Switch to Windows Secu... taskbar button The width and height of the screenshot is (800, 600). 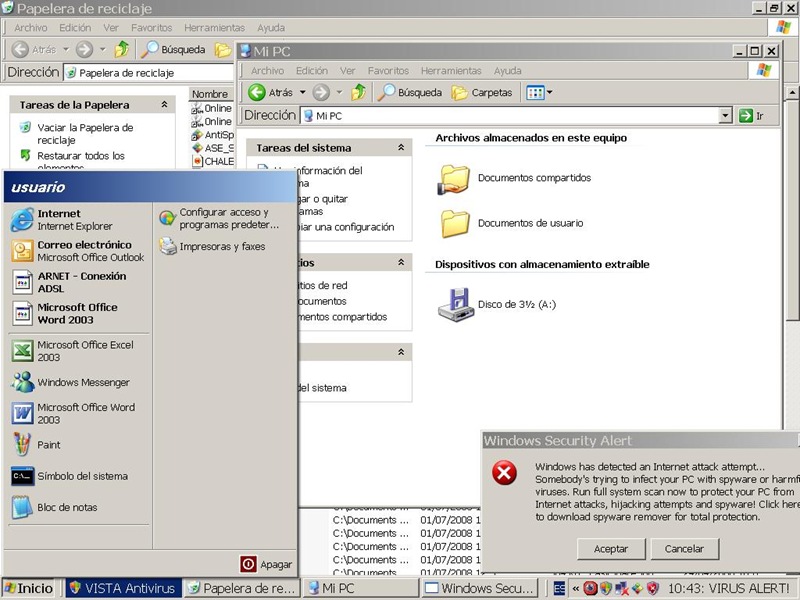(480, 588)
